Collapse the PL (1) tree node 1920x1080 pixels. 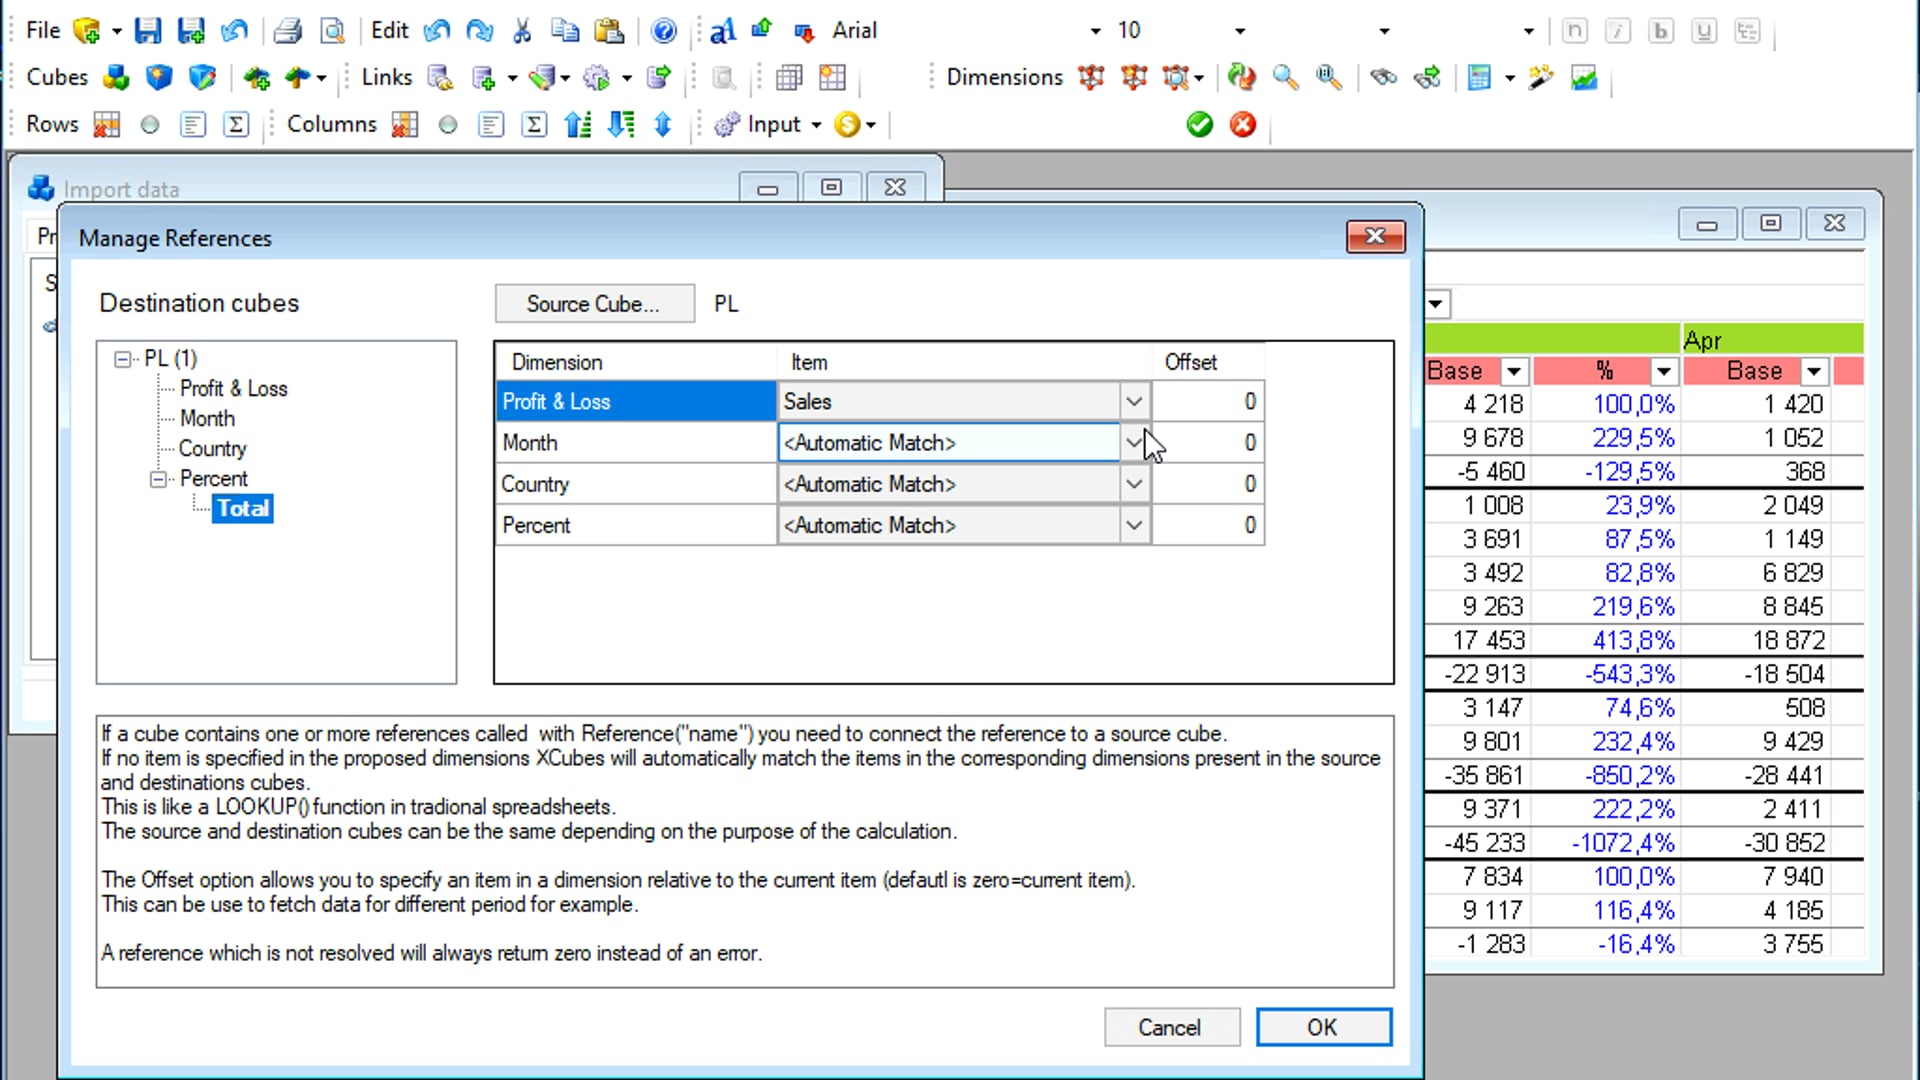pos(122,358)
